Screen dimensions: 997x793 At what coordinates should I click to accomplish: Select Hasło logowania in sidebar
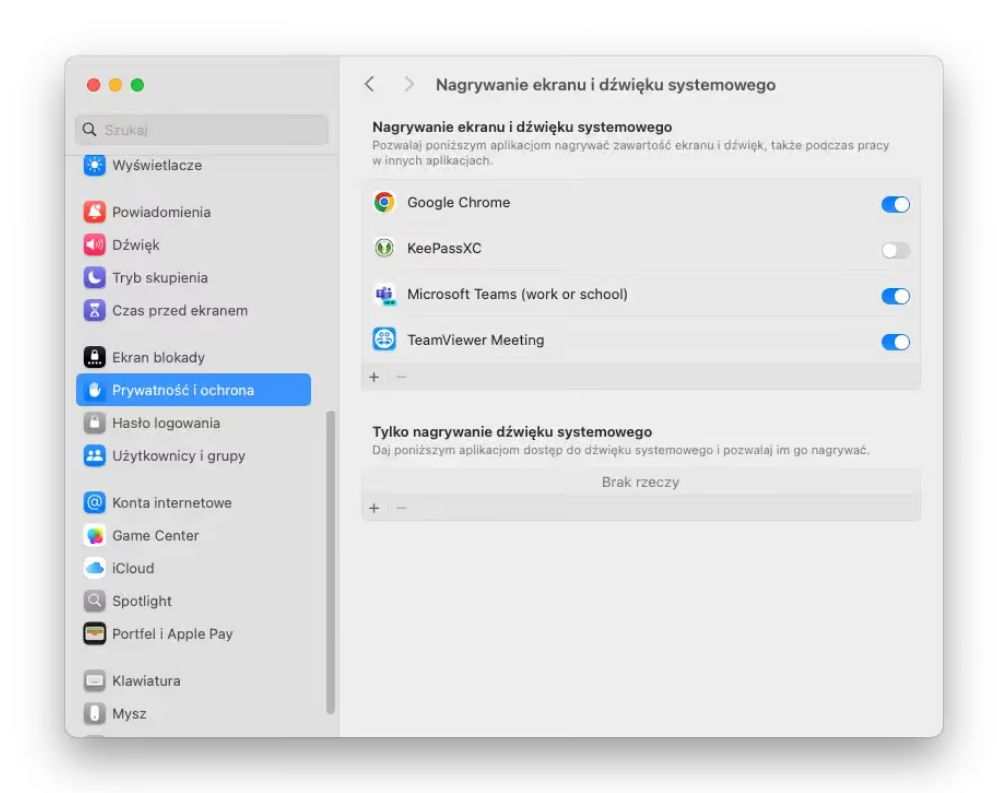[165, 423]
